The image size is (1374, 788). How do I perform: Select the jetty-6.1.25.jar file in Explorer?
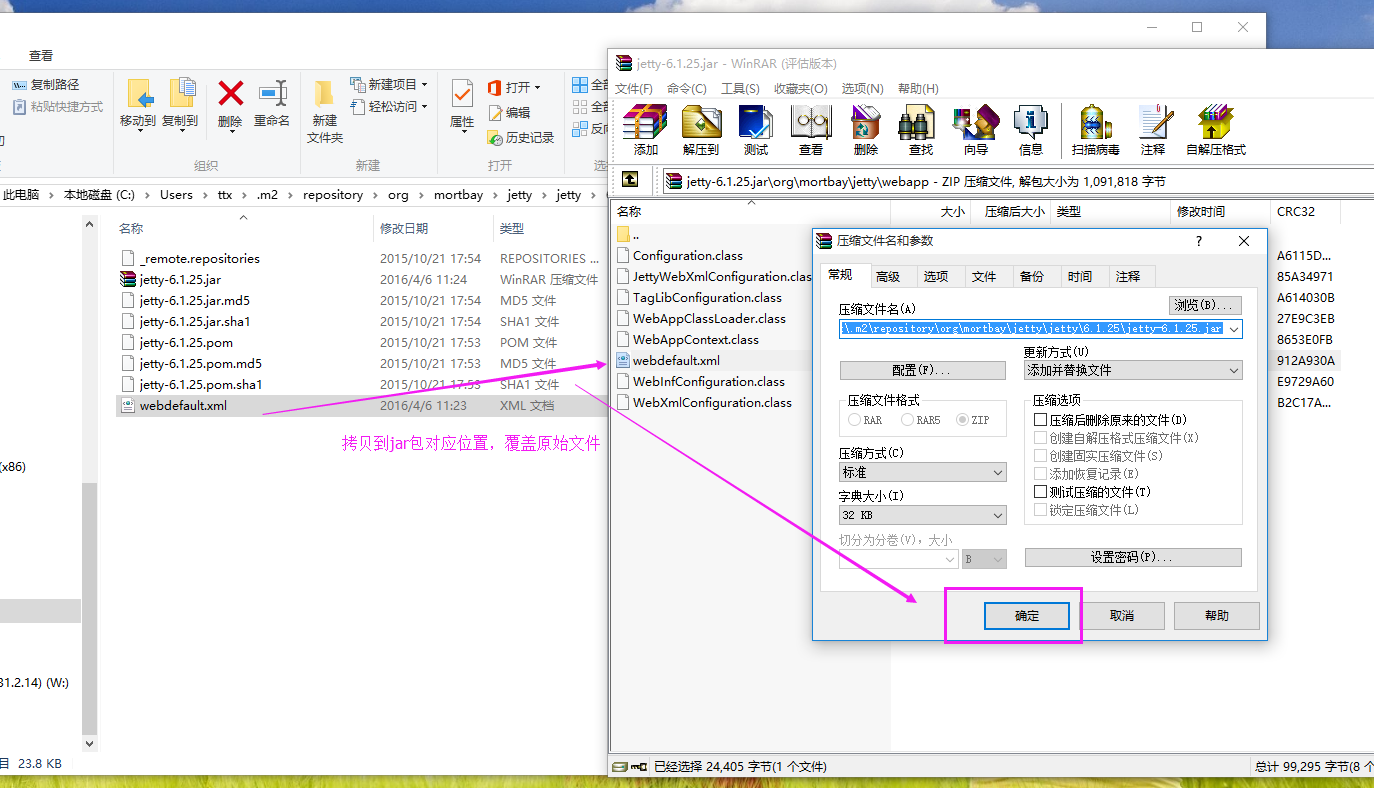180,279
